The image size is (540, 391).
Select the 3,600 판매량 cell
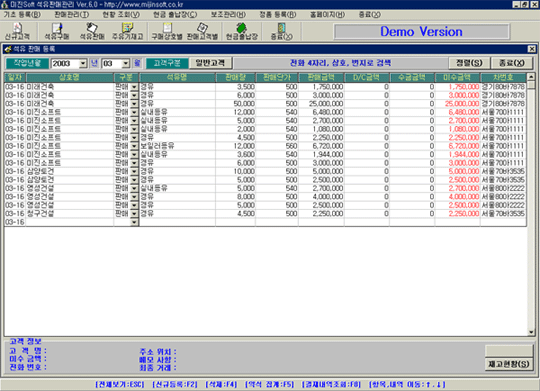[x=236, y=154]
